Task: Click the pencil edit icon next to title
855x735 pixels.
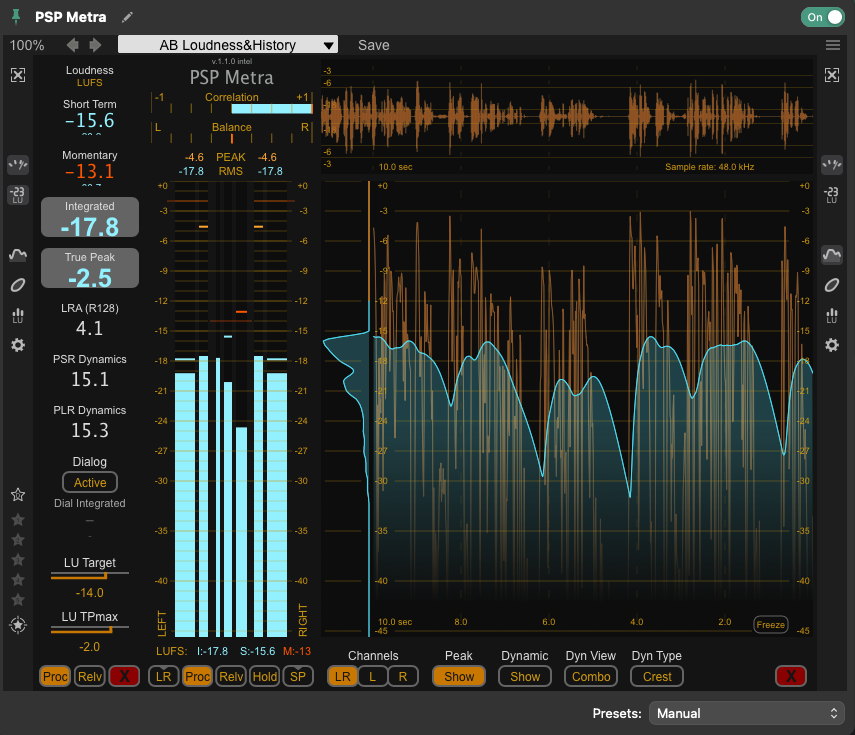Action: (x=127, y=17)
